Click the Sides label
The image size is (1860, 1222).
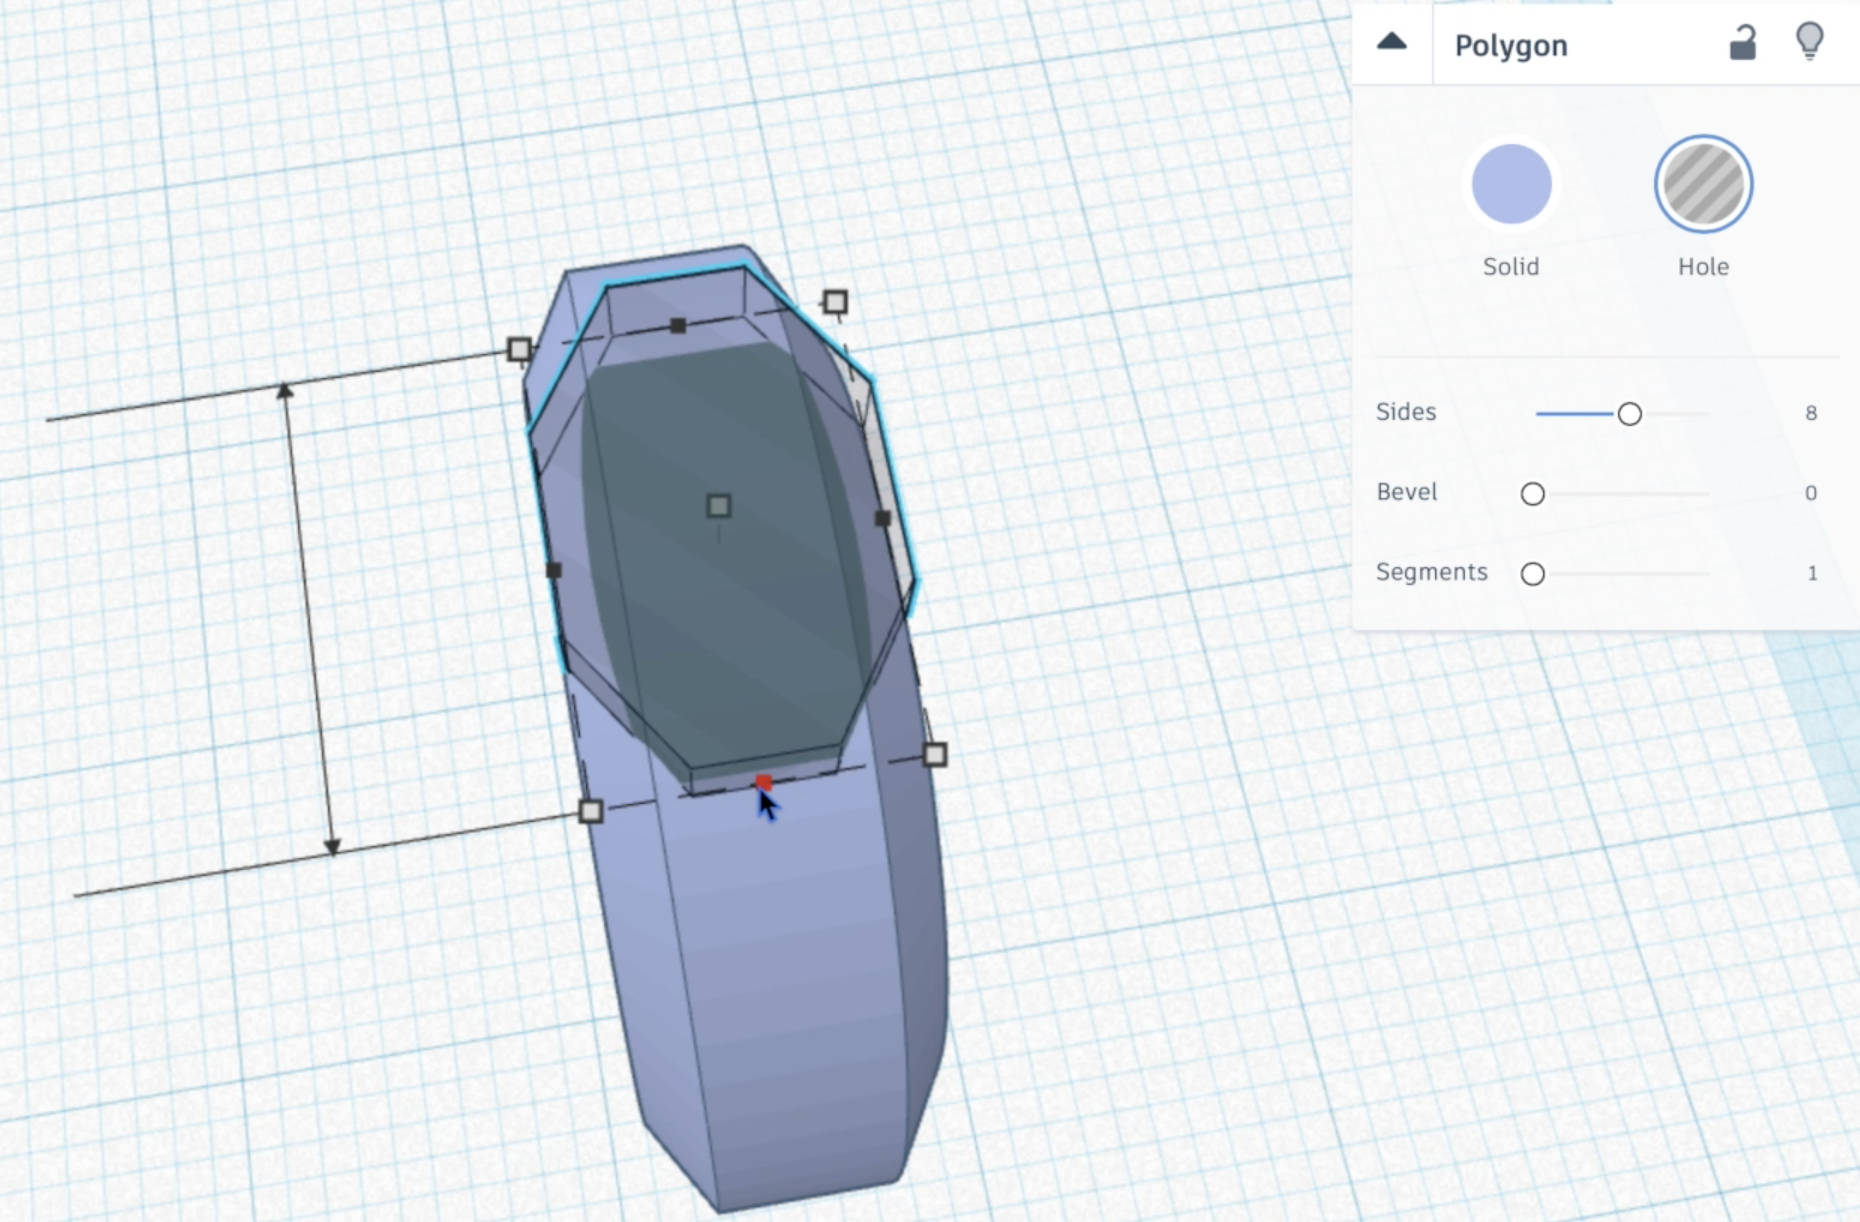coord(1406,412)
